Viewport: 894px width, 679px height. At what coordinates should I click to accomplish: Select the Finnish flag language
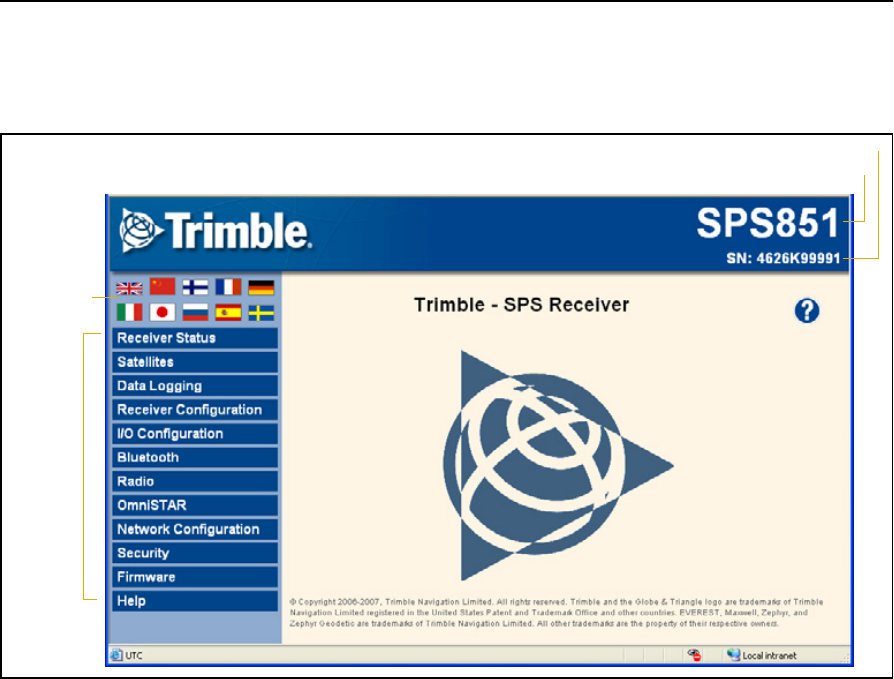pos(195,287)
